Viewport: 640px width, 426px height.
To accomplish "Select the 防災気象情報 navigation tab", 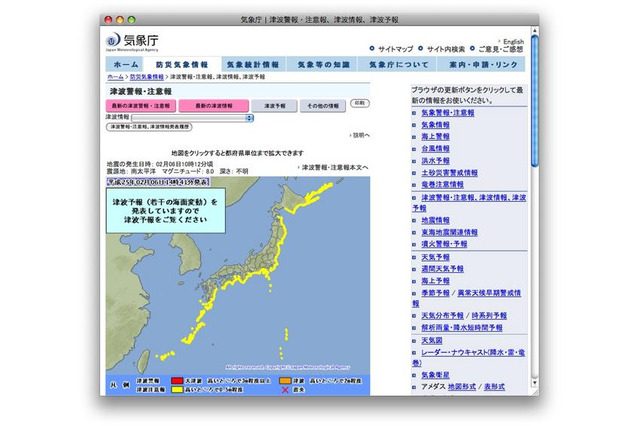I will tap(182, 64).
